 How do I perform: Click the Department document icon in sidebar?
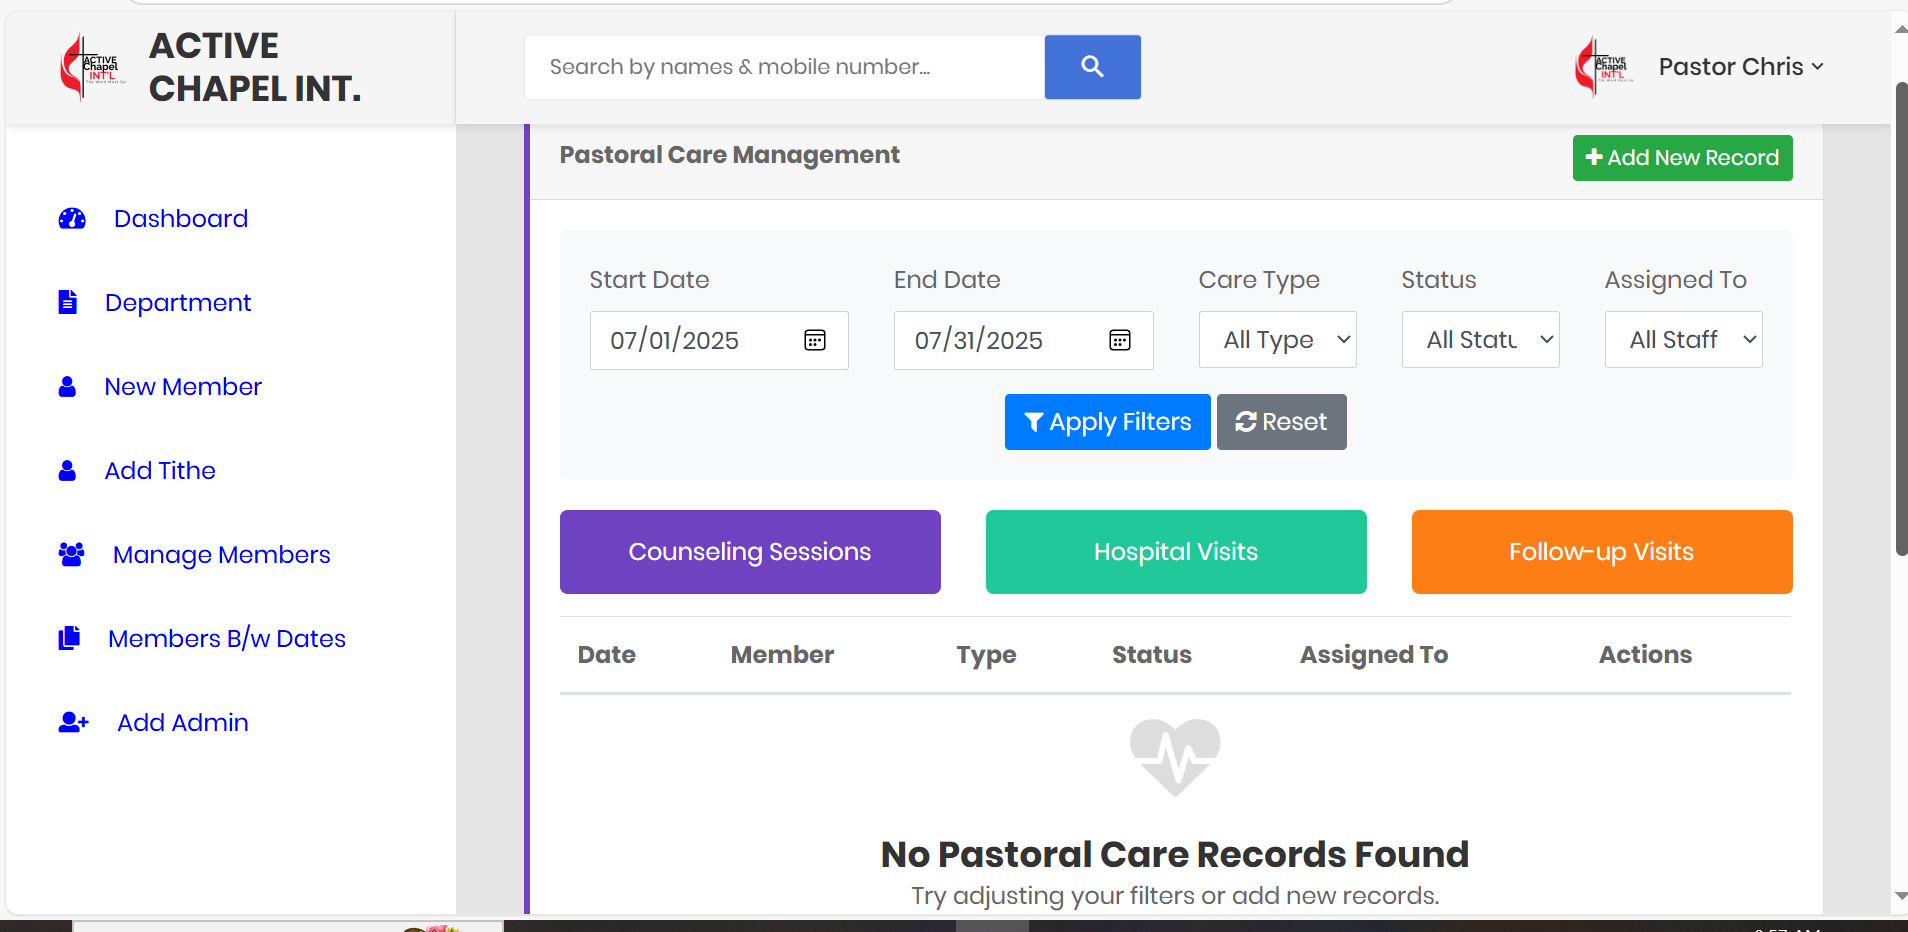pyautogui.click(x=68, y=302)
